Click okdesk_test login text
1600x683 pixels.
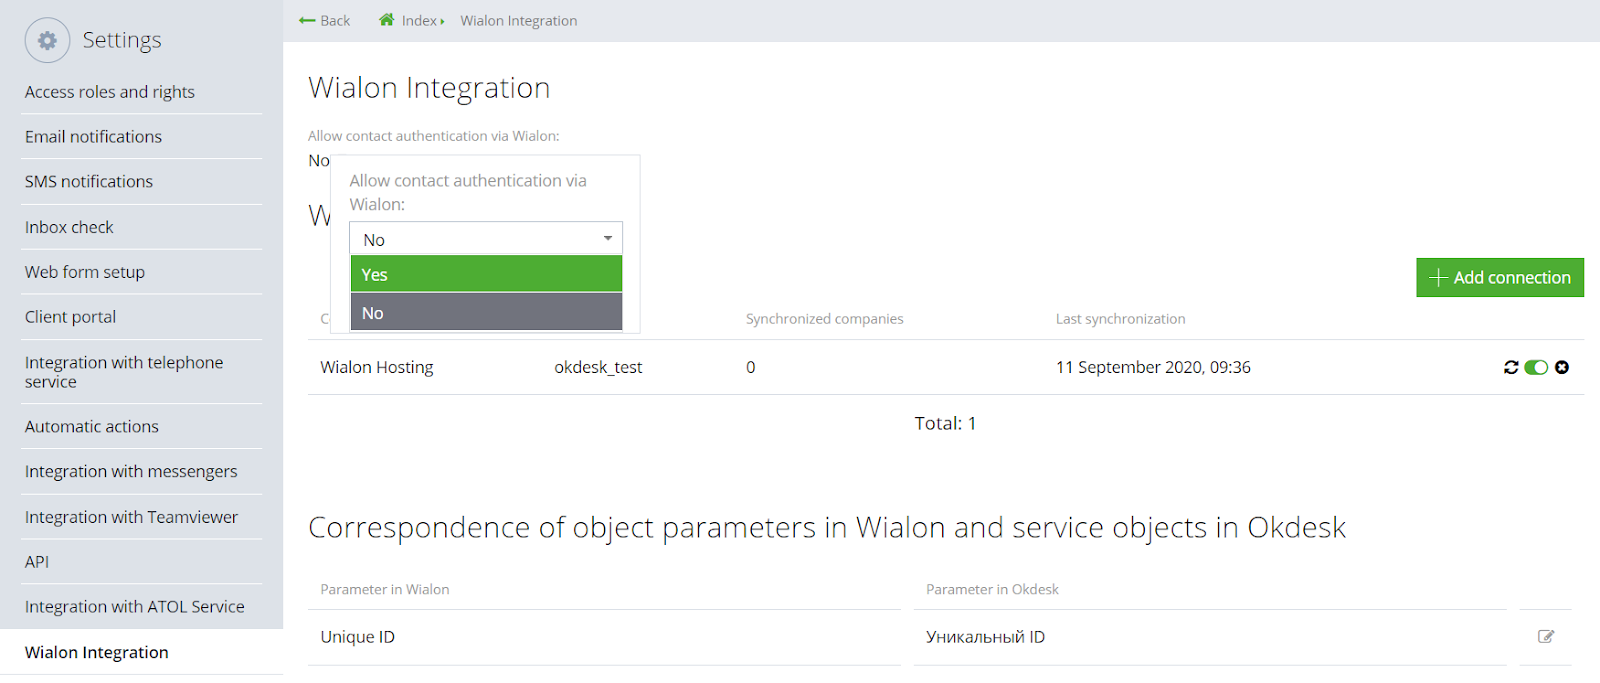pos(598,367)
